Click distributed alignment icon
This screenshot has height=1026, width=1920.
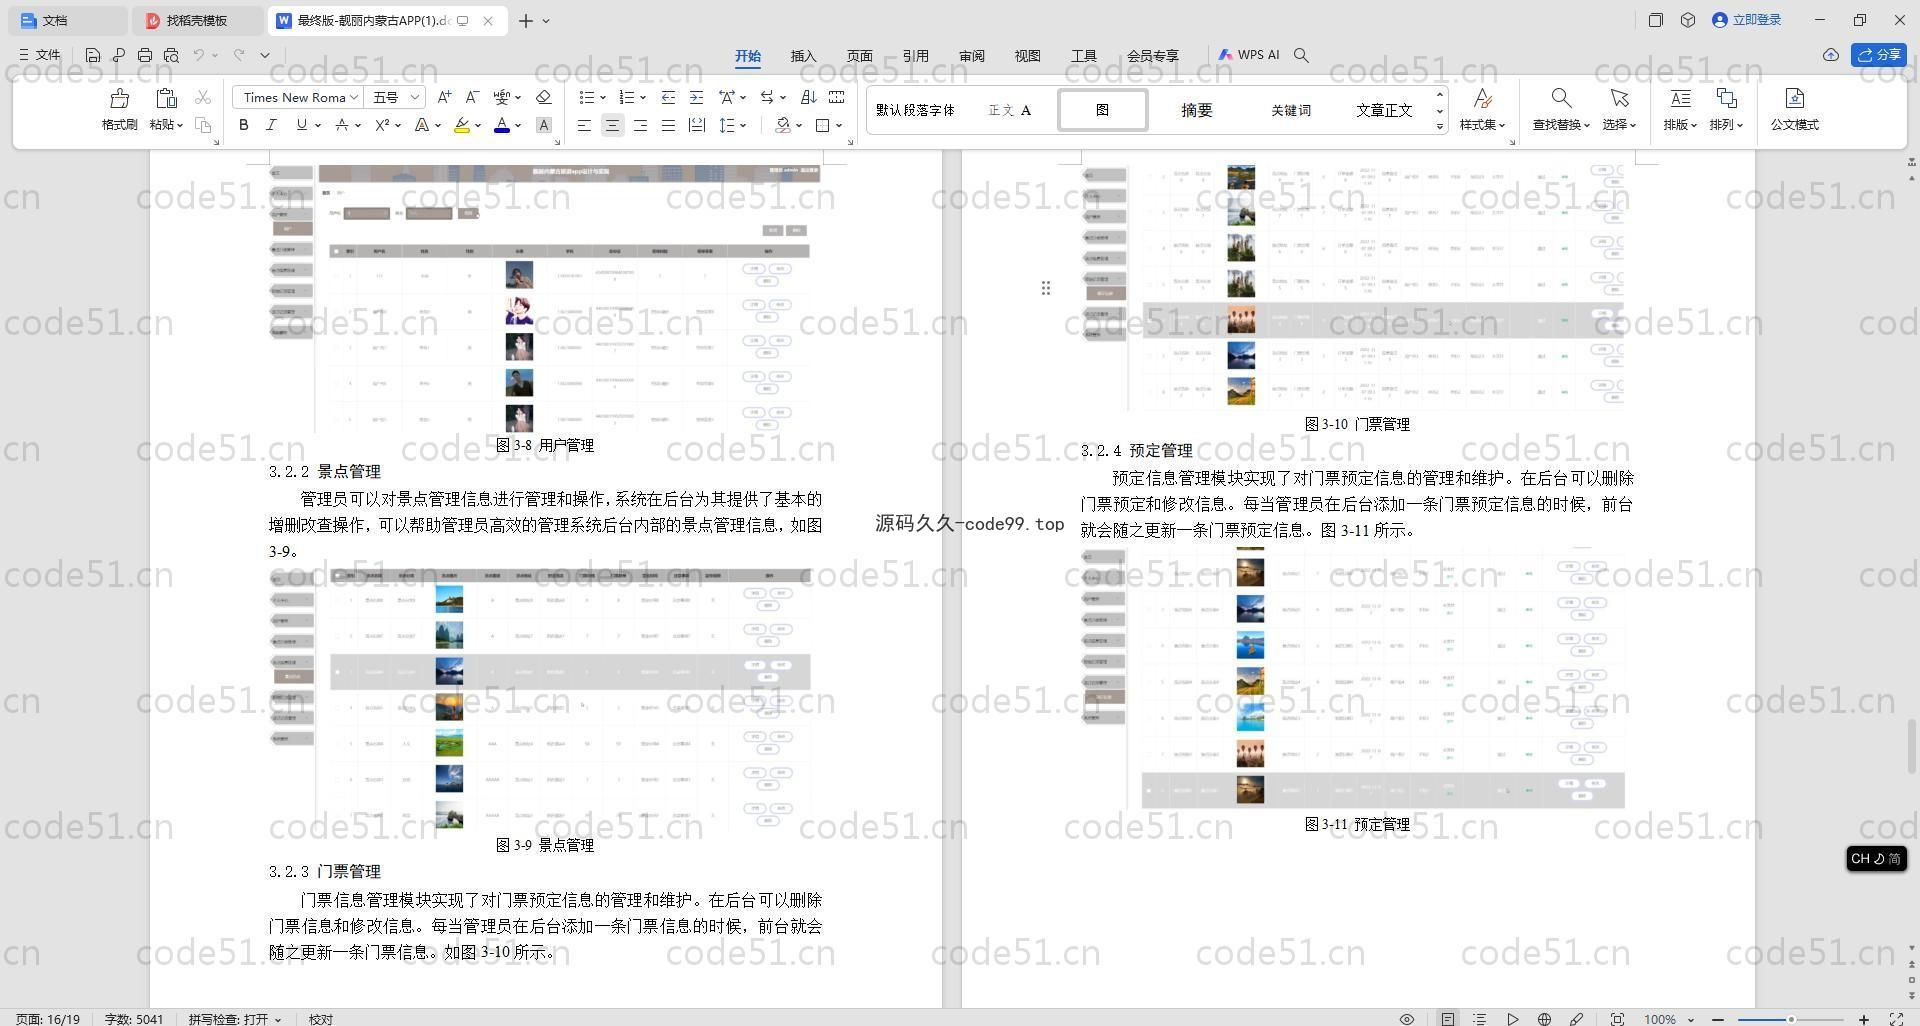coord(697,125)
